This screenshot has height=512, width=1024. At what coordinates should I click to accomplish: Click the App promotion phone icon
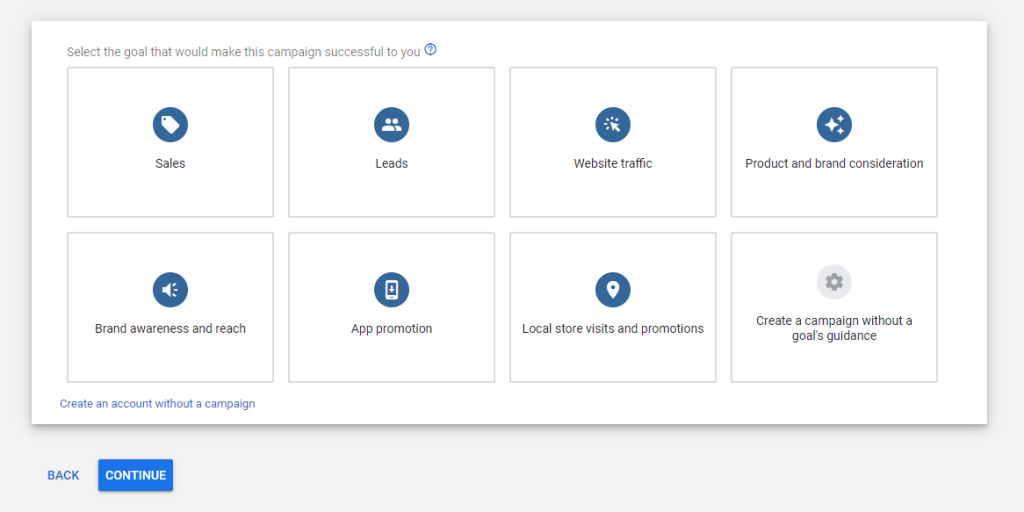tap(392, 290)
